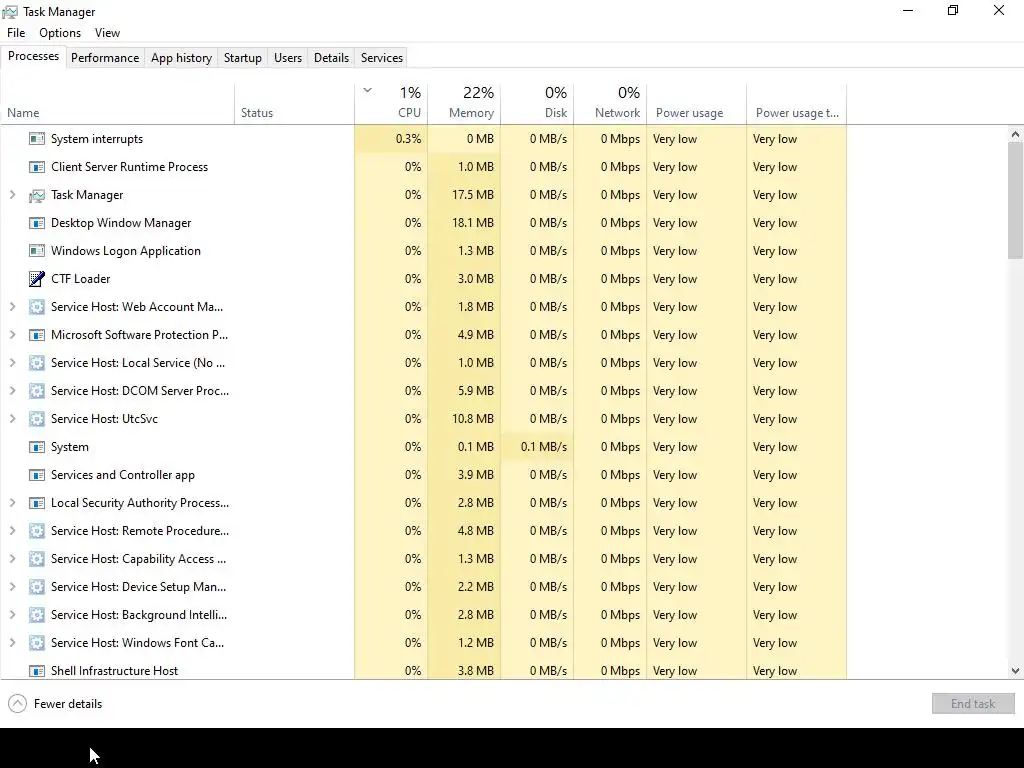The image size is (1024, 768).
Task: Sort by the Disk column header
Action: click(537, 104)
